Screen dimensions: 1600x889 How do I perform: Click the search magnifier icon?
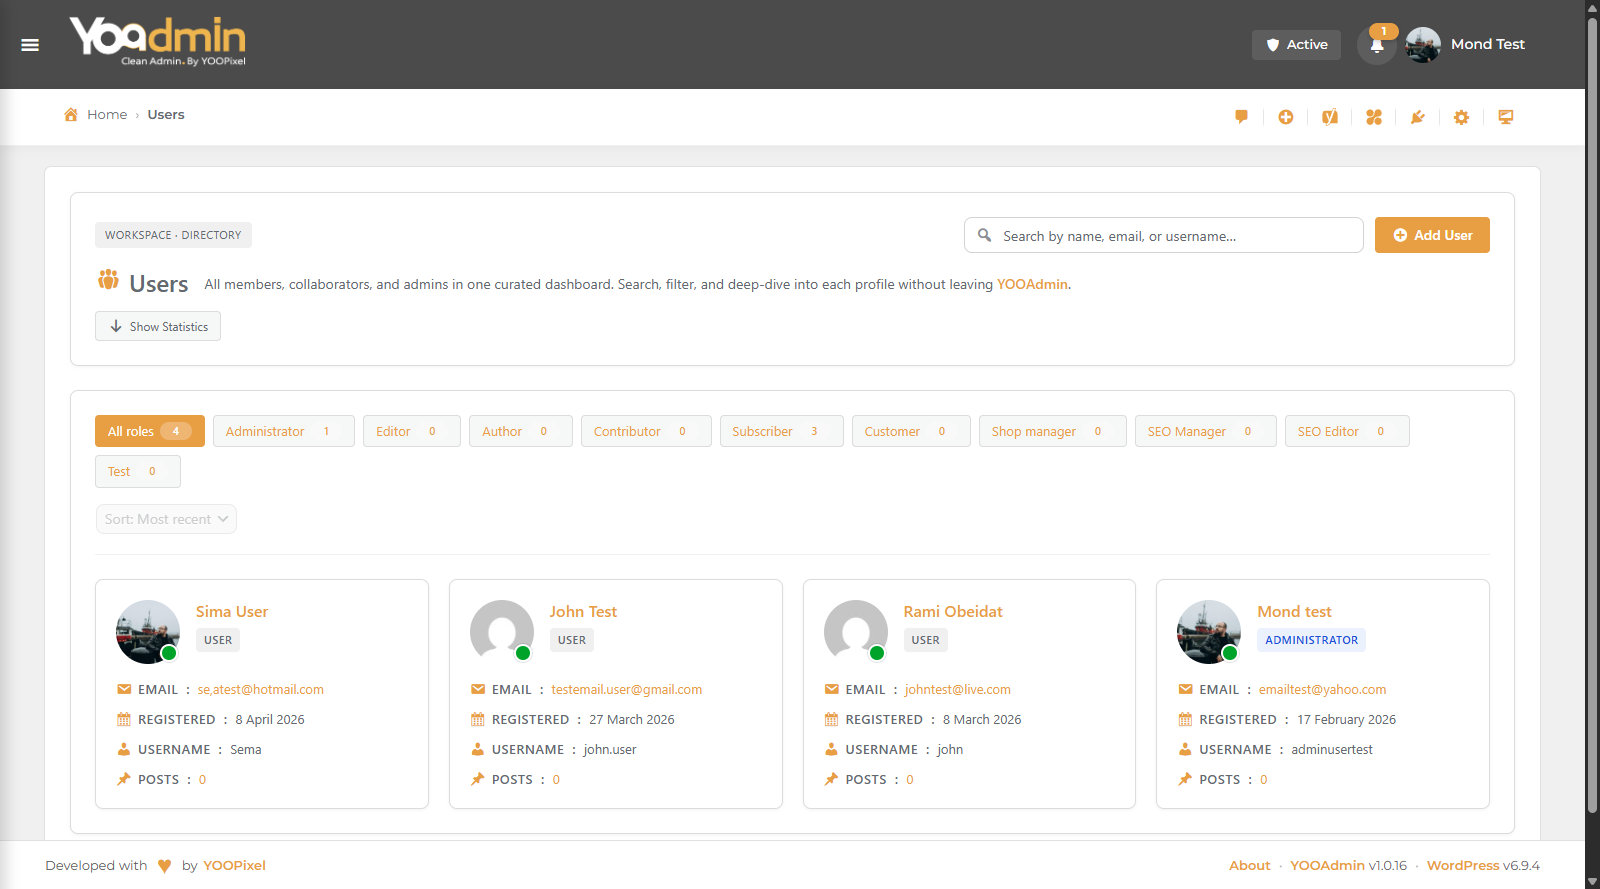pyautogui.click(x=985, y=235)
